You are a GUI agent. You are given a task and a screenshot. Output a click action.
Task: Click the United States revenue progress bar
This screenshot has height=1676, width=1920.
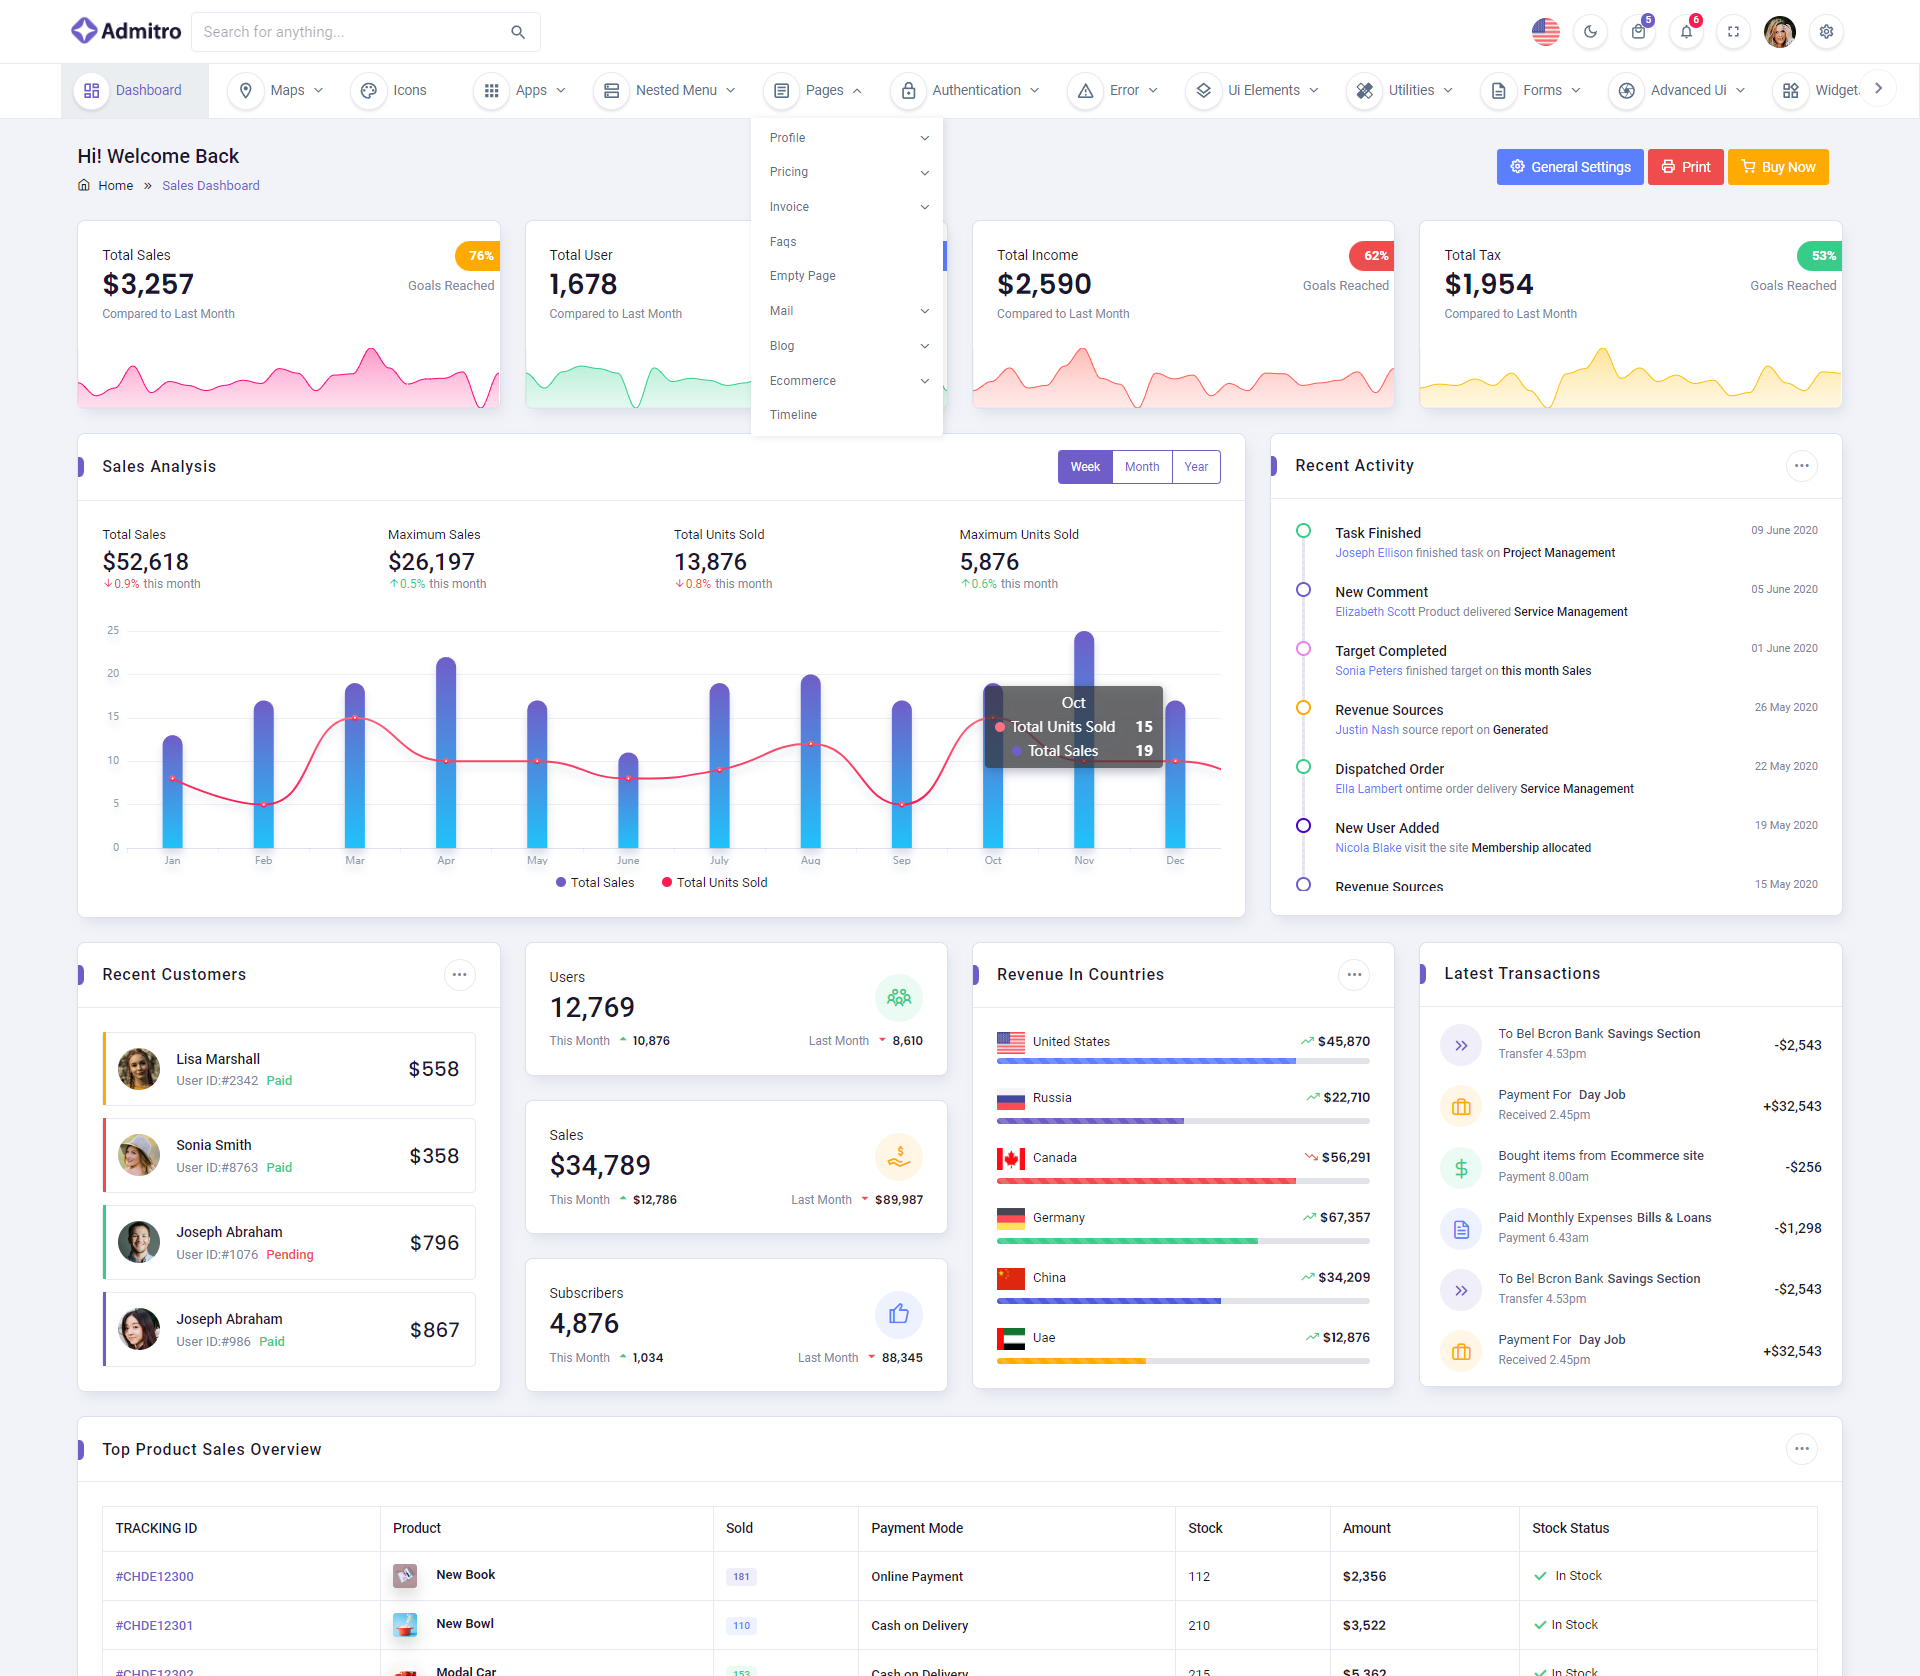[x=1182, y=1061]
